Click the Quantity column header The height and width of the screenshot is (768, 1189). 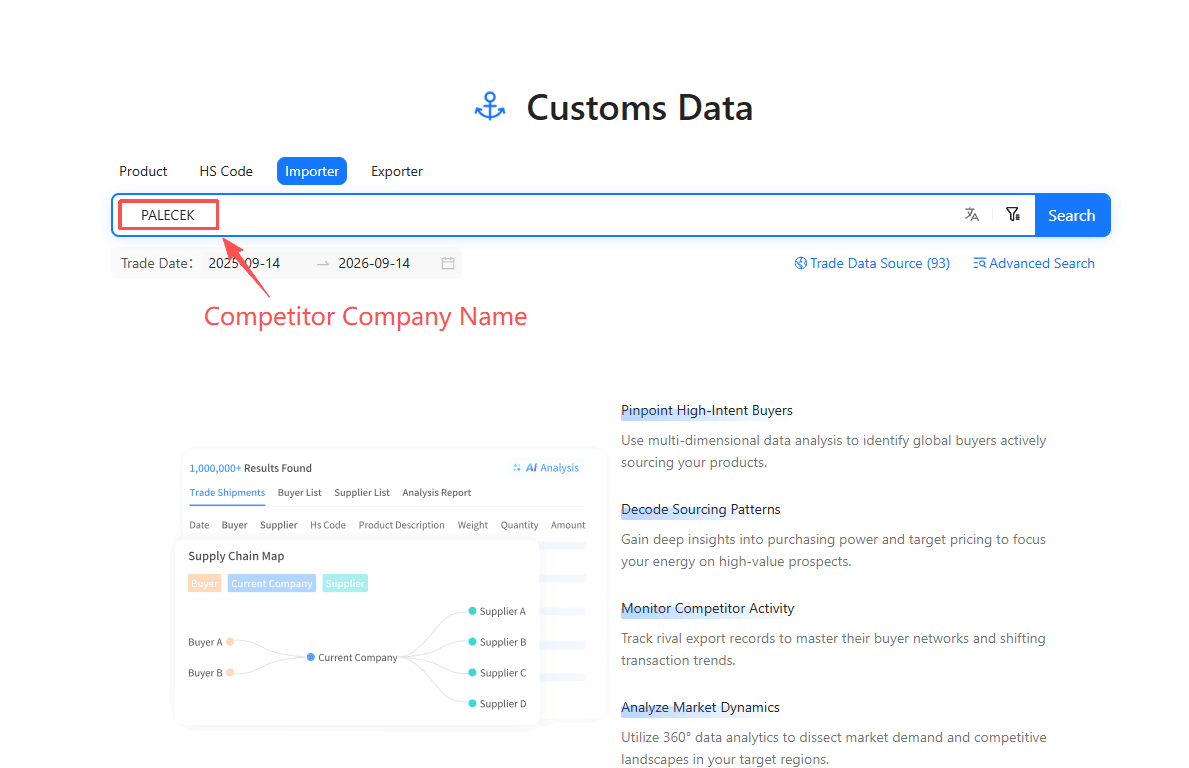(x=519, y=525)
